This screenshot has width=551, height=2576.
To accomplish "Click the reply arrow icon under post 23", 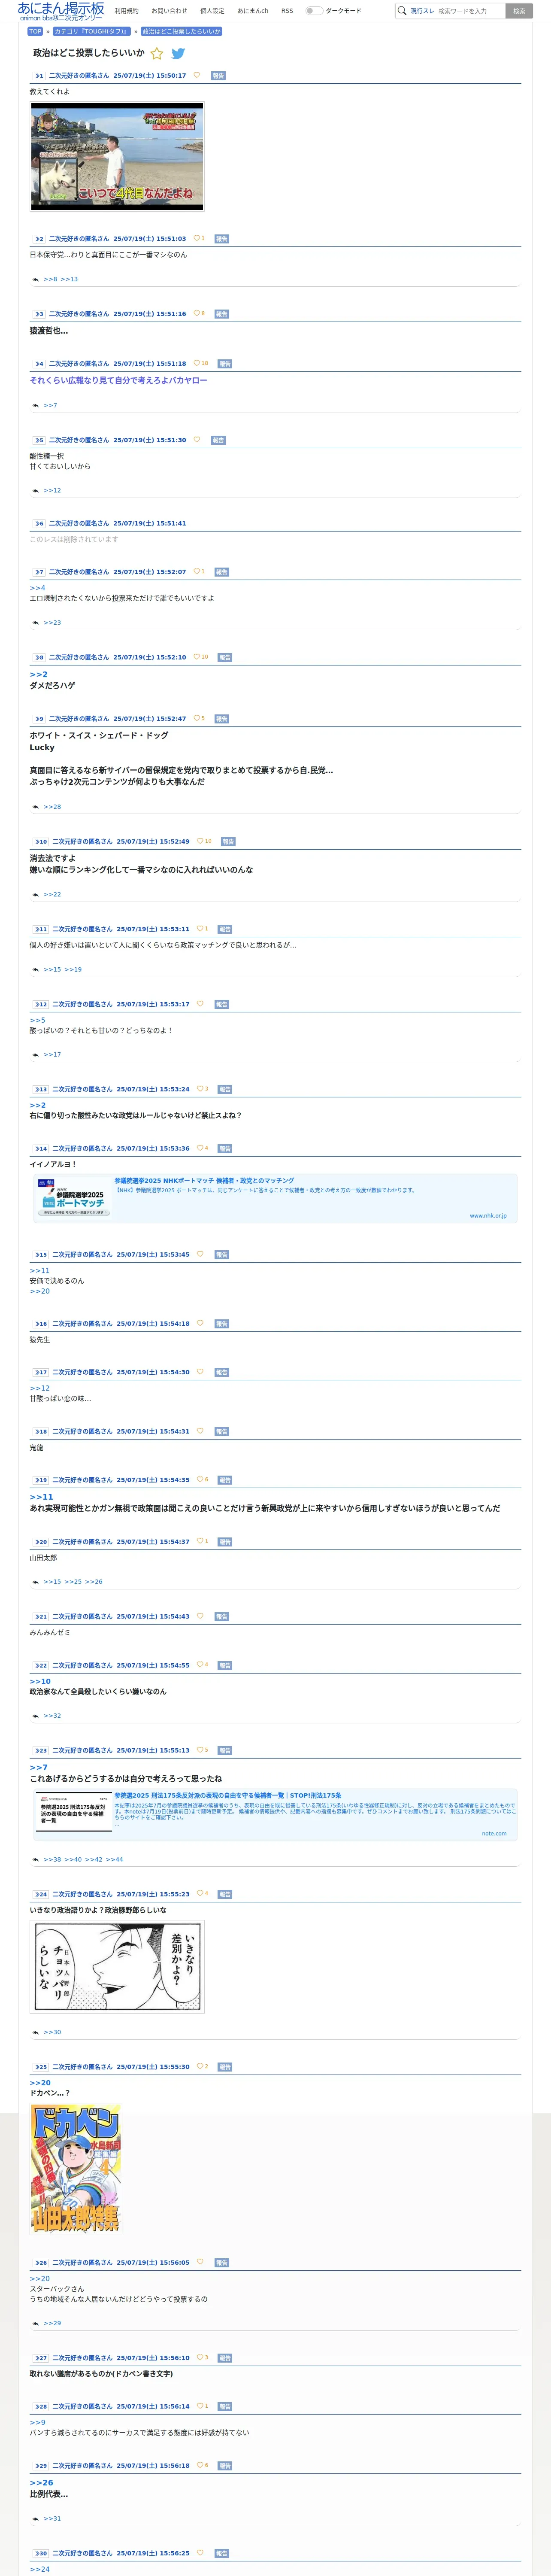I will [35, 1859].
